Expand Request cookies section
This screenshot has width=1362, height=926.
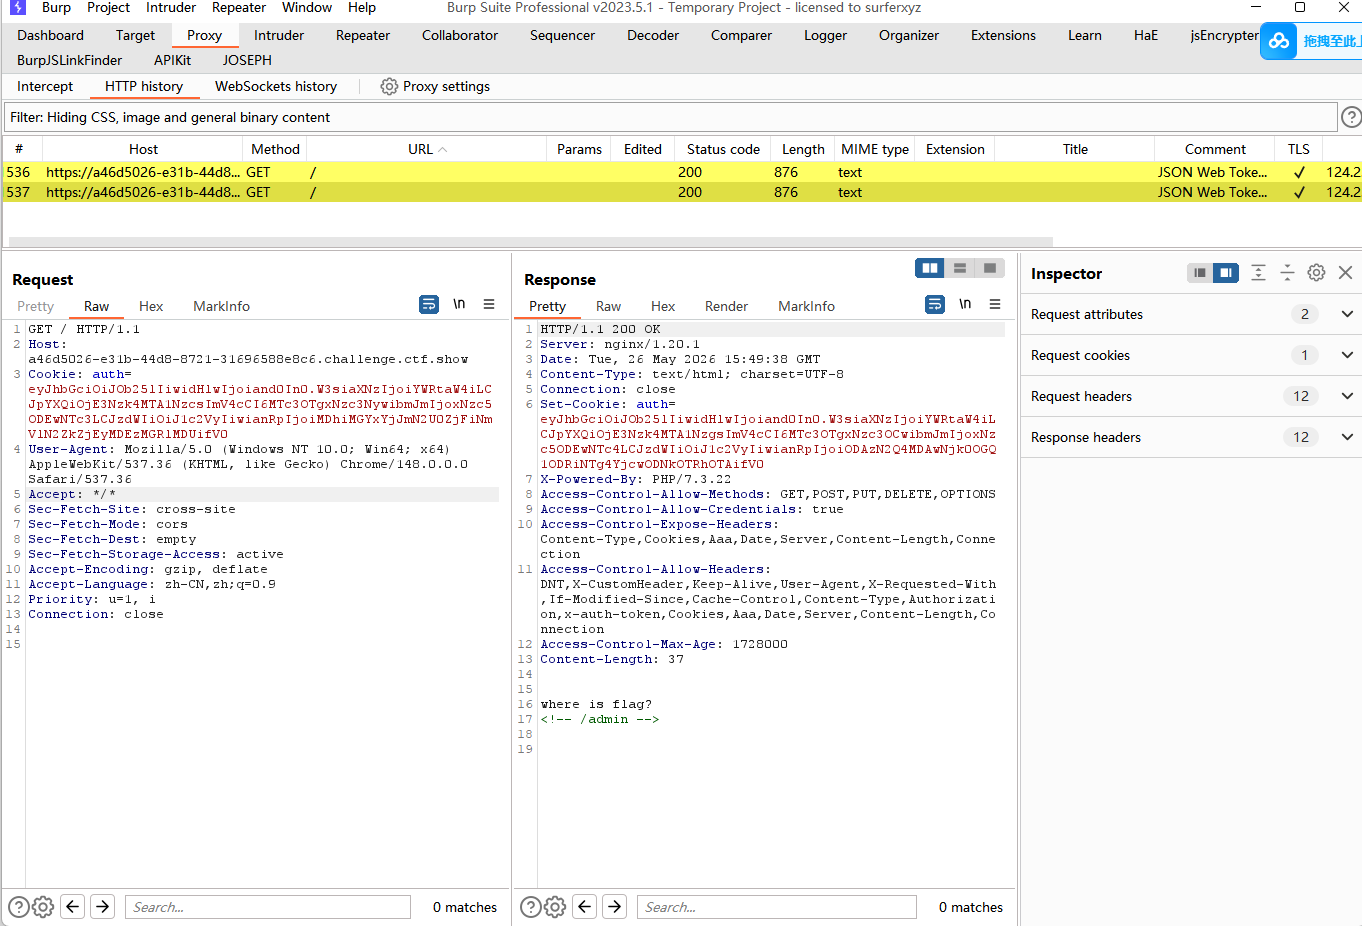[1191, 355]
